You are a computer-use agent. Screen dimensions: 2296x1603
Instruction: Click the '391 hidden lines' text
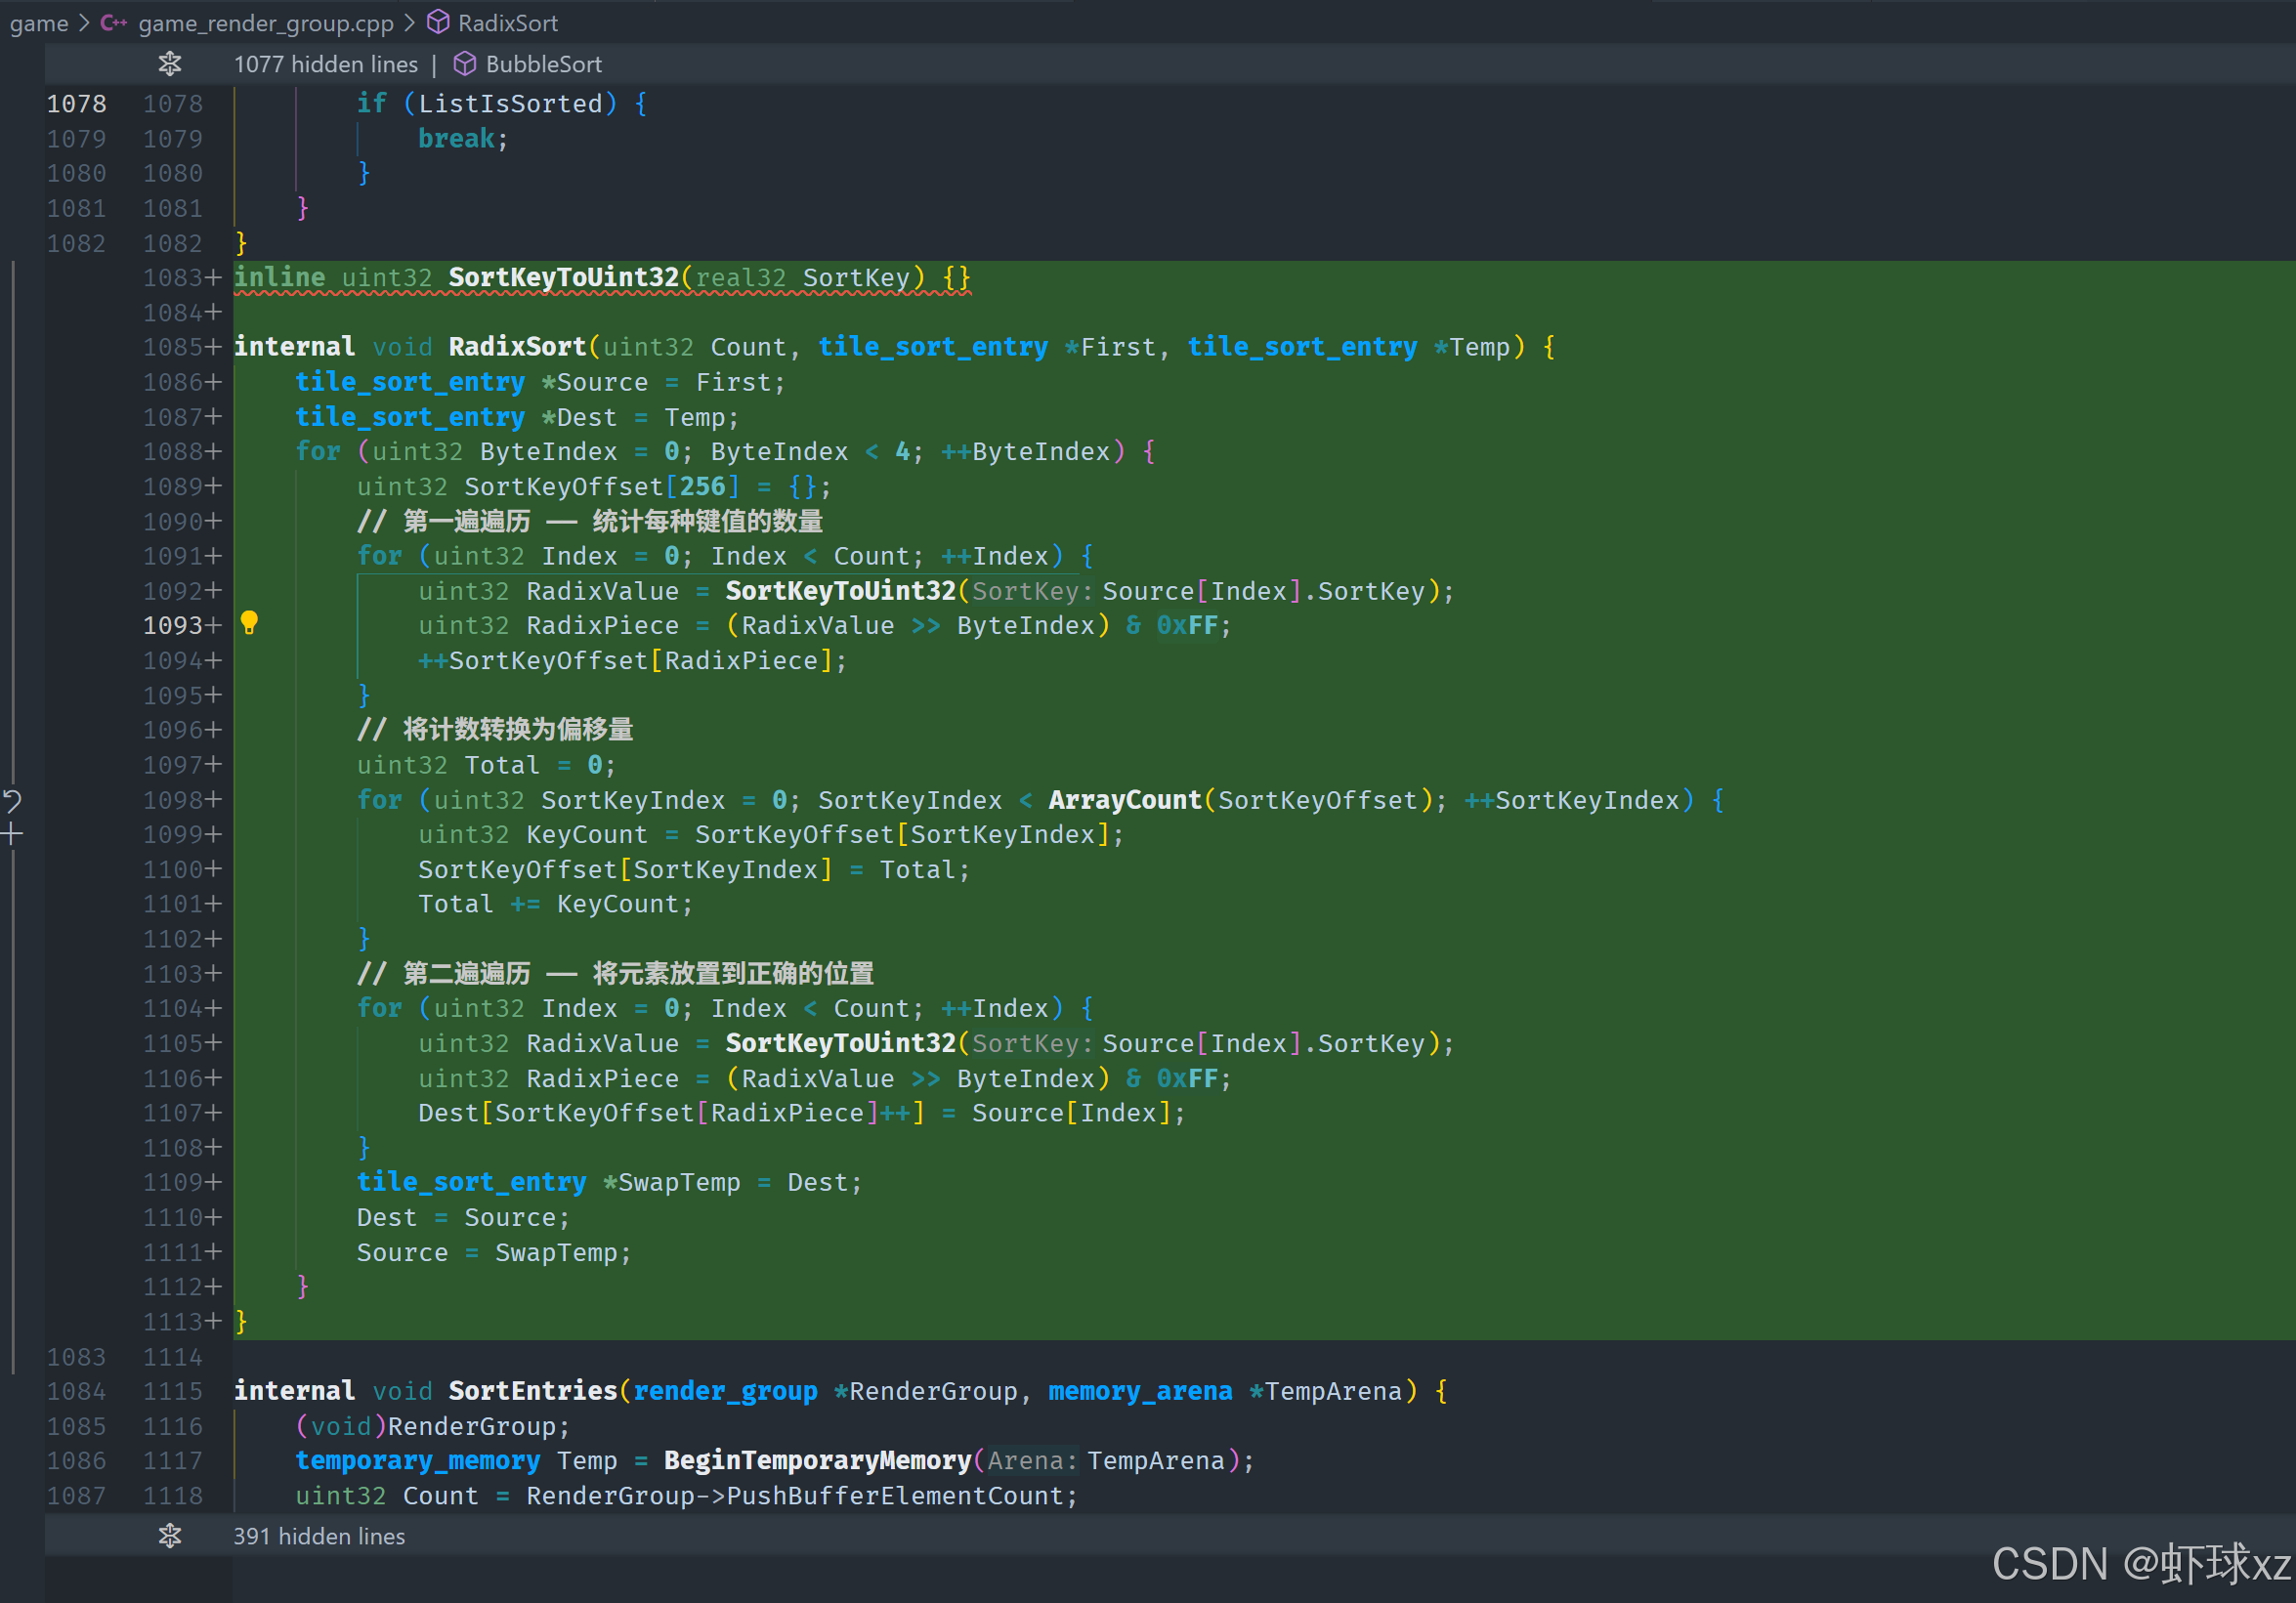coord(319,1536)
